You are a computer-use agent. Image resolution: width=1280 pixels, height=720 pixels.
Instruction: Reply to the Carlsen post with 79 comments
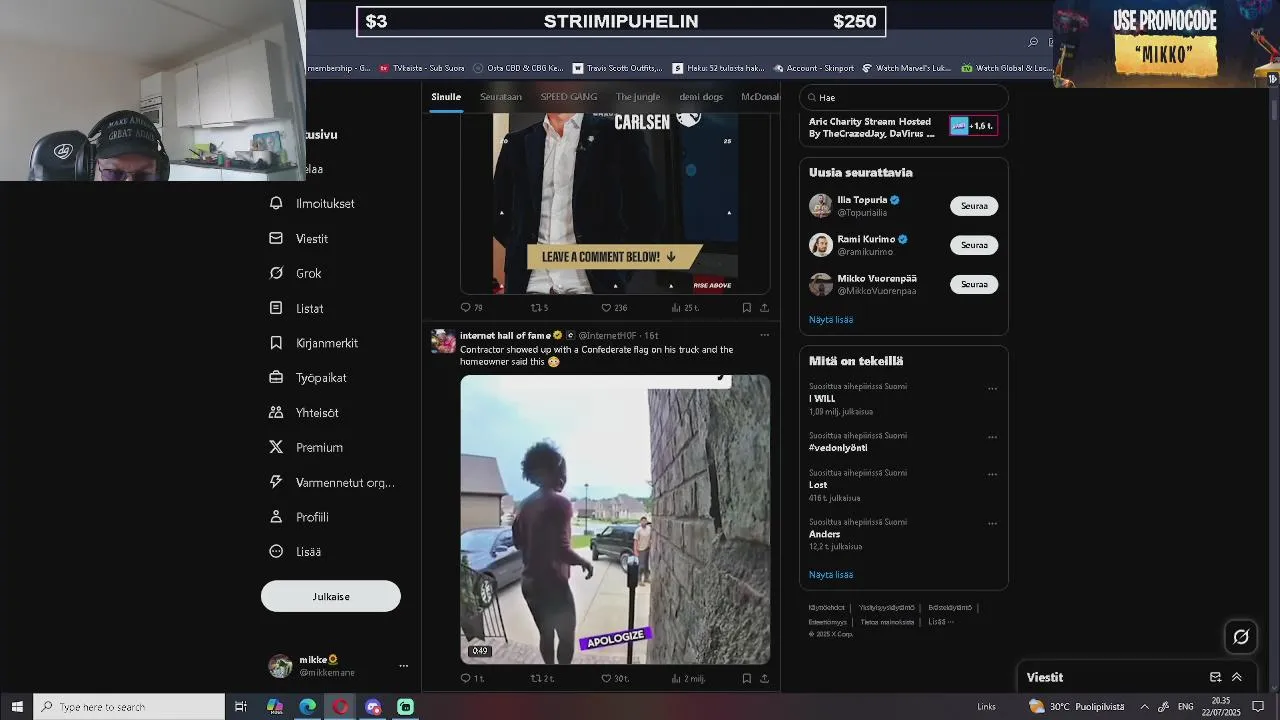click(x=465, y=308)
